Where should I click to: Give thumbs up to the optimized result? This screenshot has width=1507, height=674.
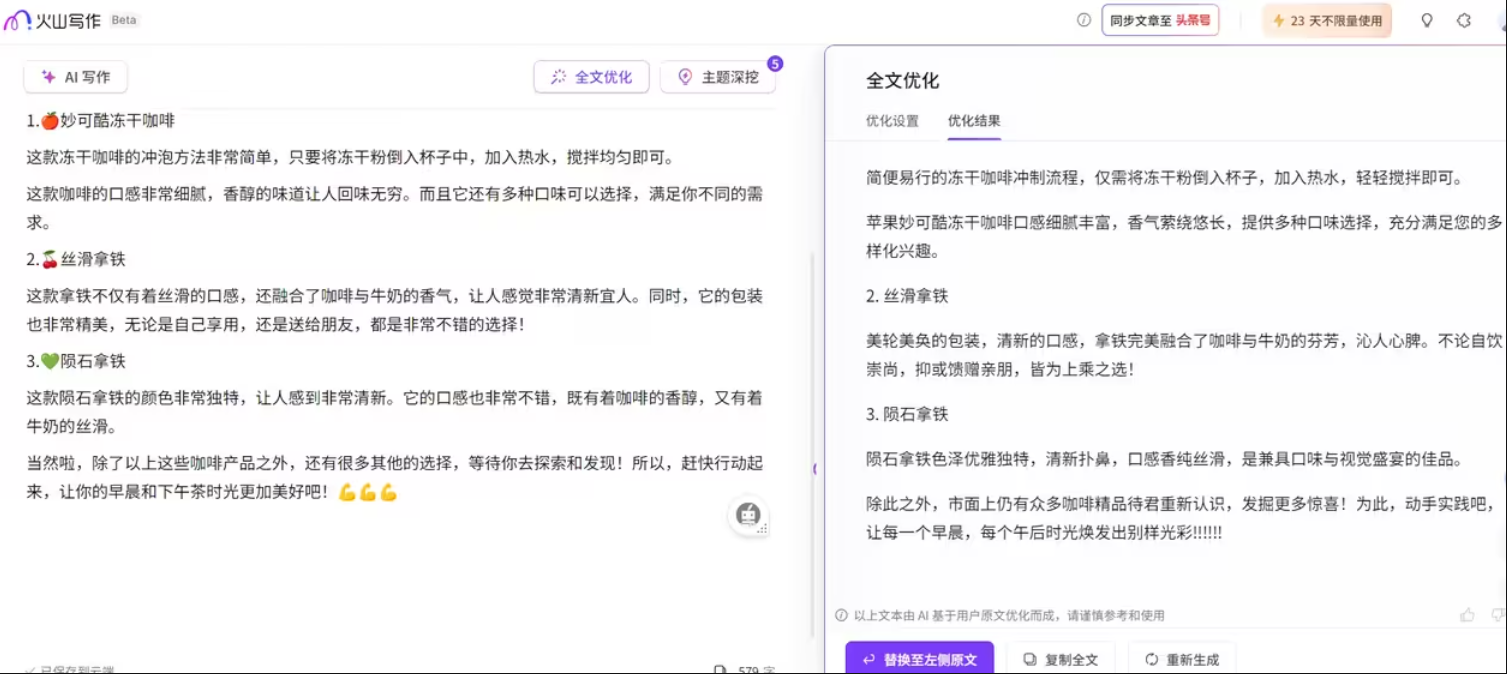1467,615
